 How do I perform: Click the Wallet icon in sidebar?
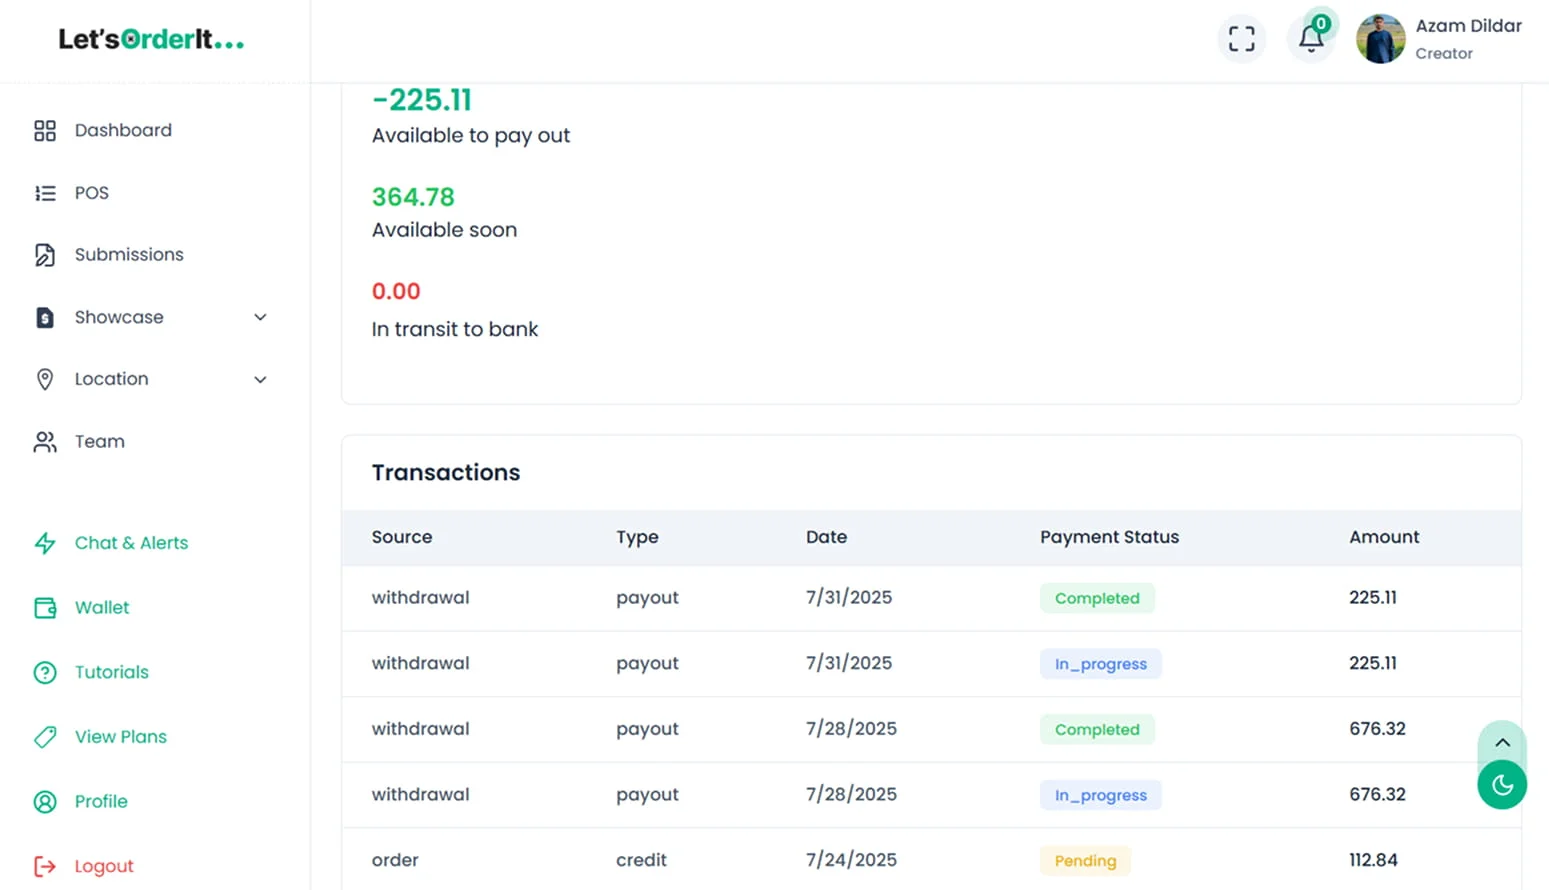coord(45,608)
